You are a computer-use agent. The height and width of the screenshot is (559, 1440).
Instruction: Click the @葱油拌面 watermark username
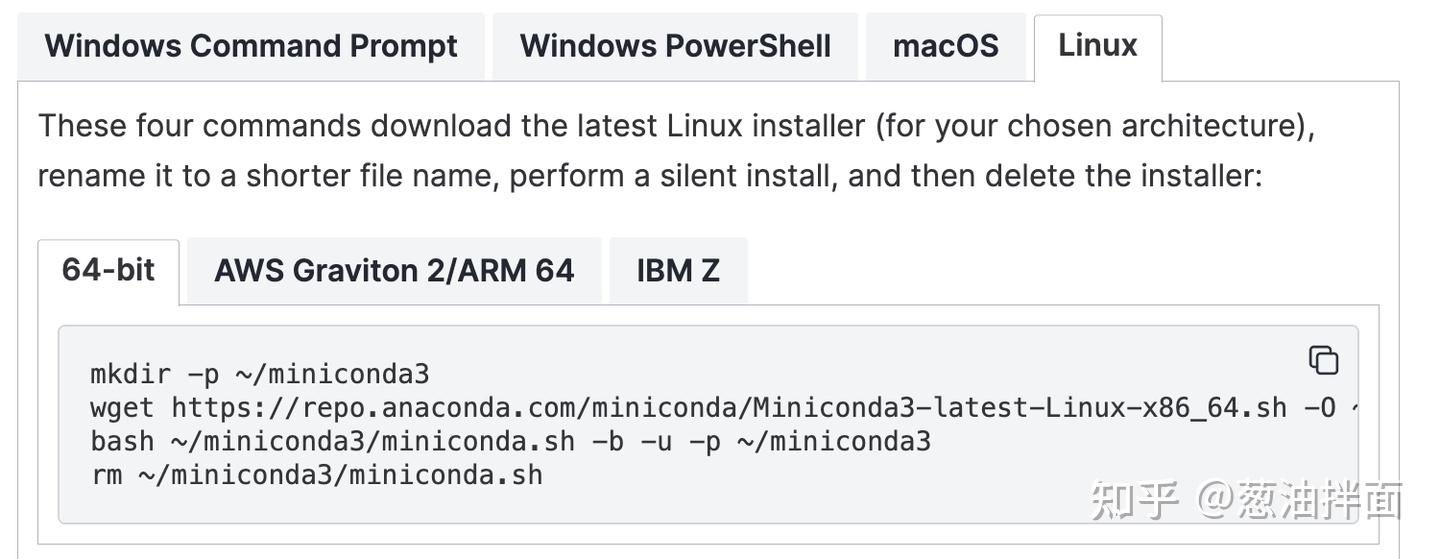[x=1300, y=500]
